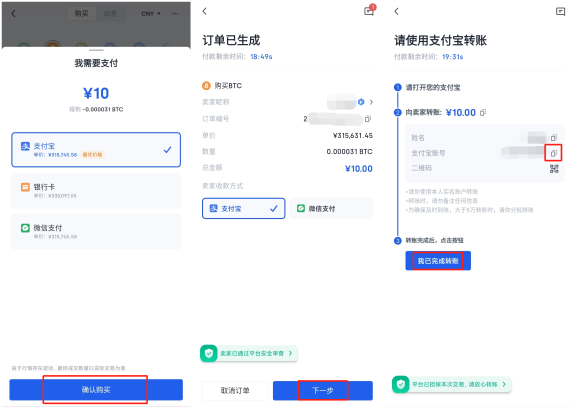Switch to the 出售 tab

[x=110, y=14]
